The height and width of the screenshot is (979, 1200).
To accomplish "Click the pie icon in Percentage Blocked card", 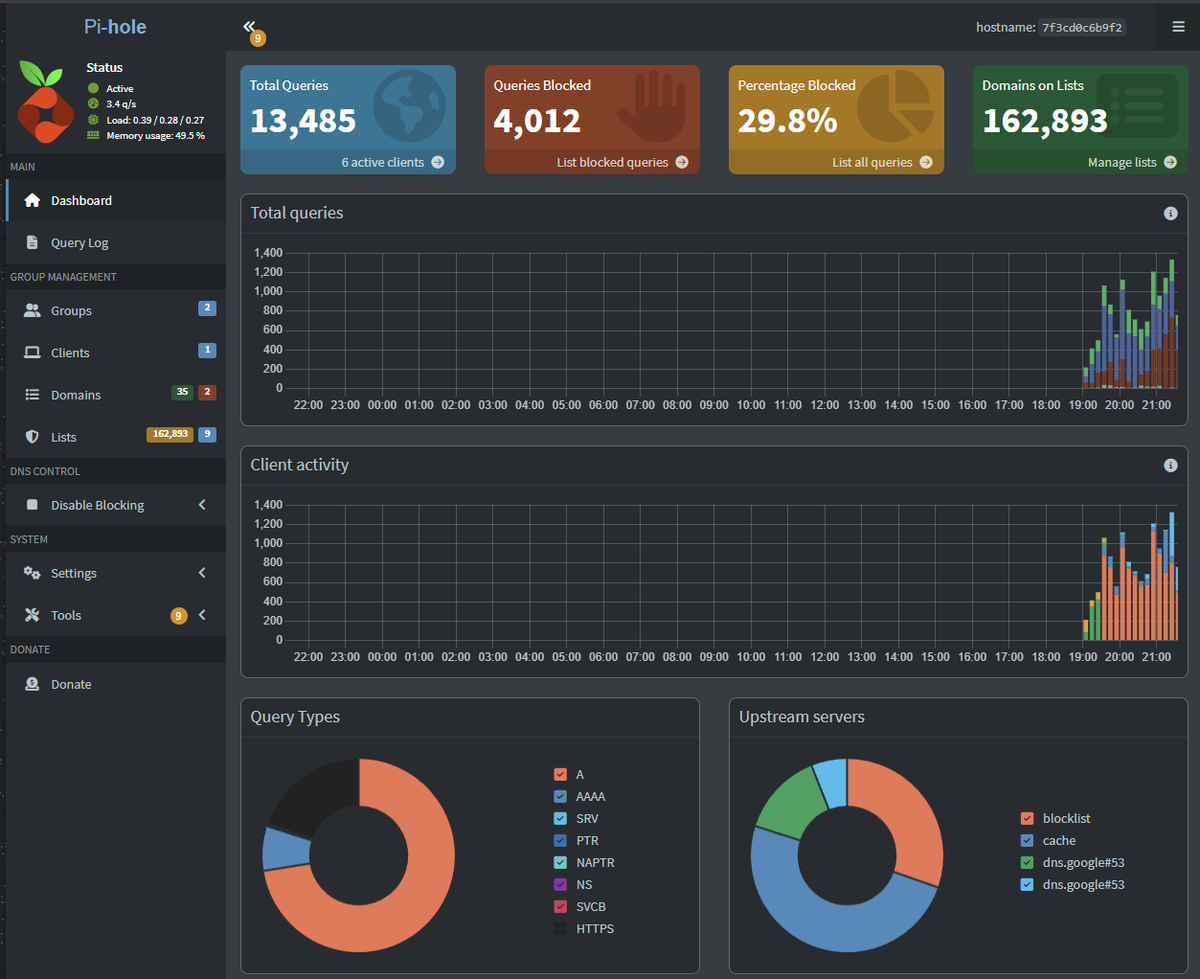I will 895,108.
